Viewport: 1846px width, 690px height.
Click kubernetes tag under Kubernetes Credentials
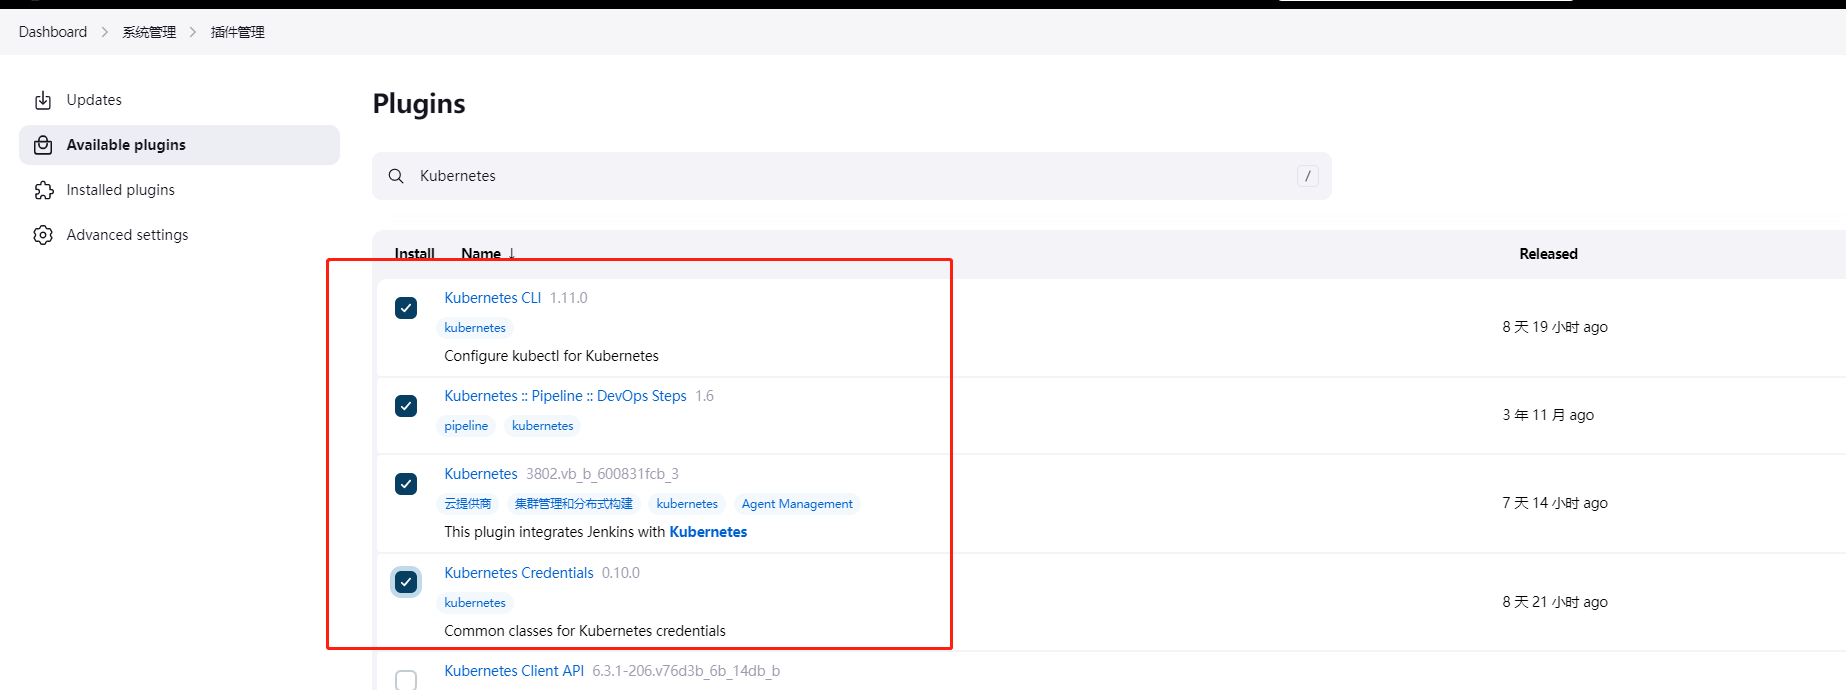click(475, 603)
